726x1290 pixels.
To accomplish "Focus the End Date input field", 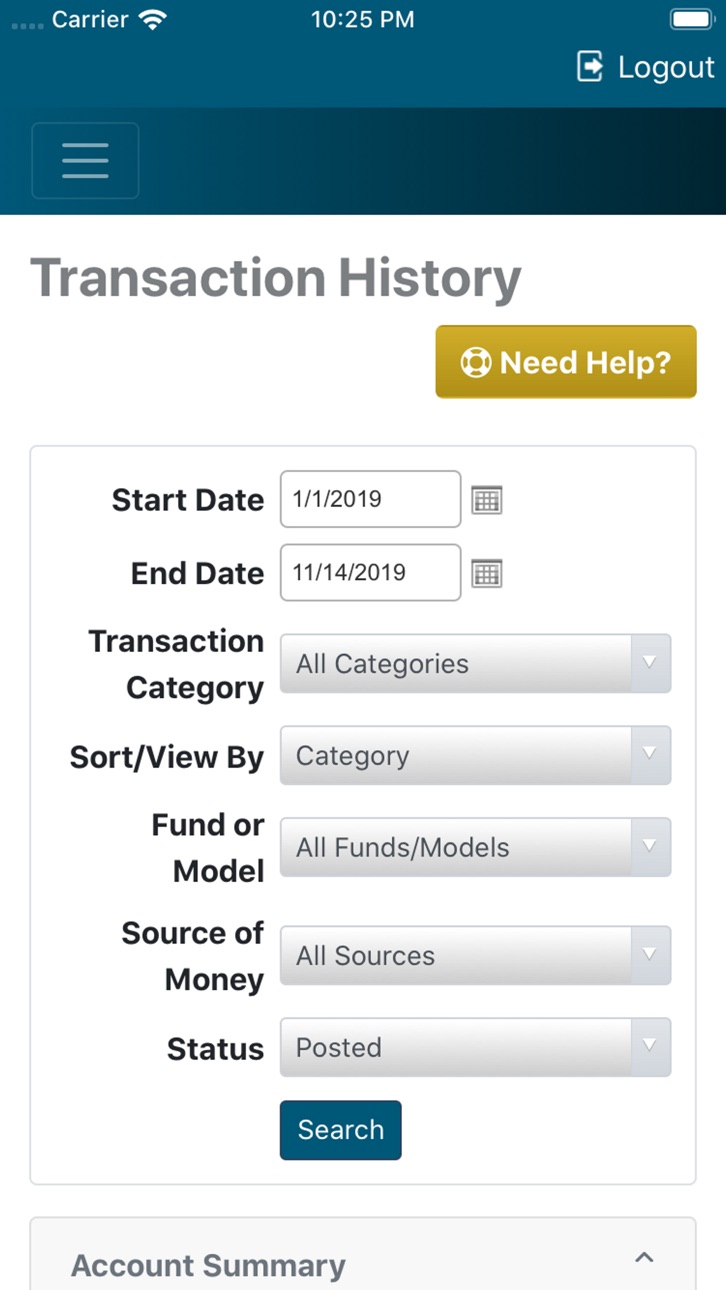I will (x=370, y=572).
